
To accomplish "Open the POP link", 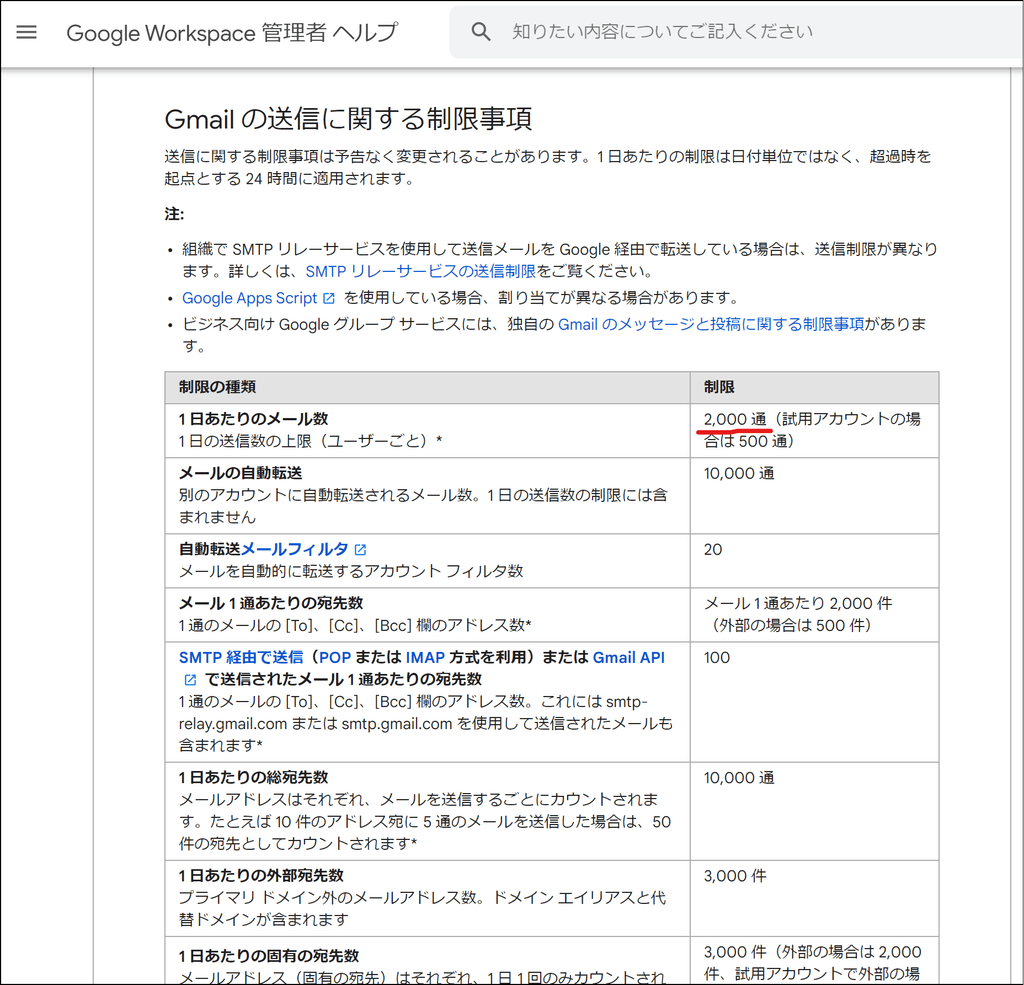I will (x=335, y=658).
